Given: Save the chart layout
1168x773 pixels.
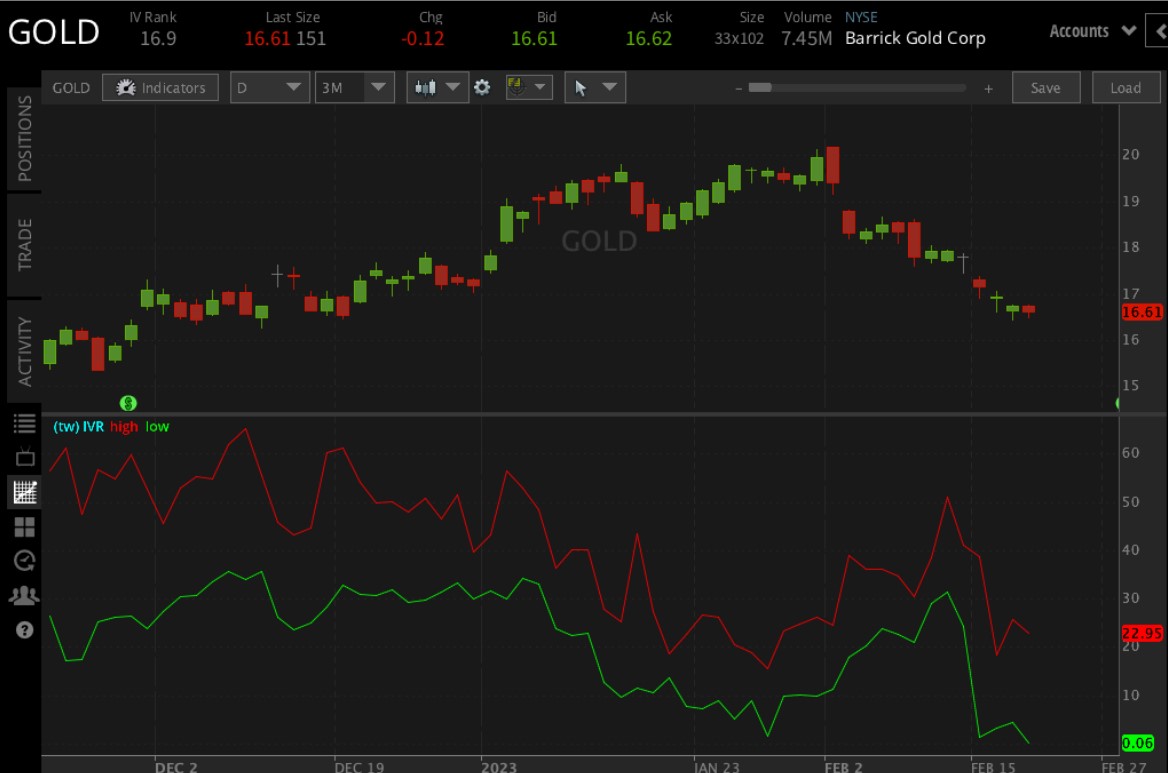Looking at the screenshot, I should (x=1045, y=87).
